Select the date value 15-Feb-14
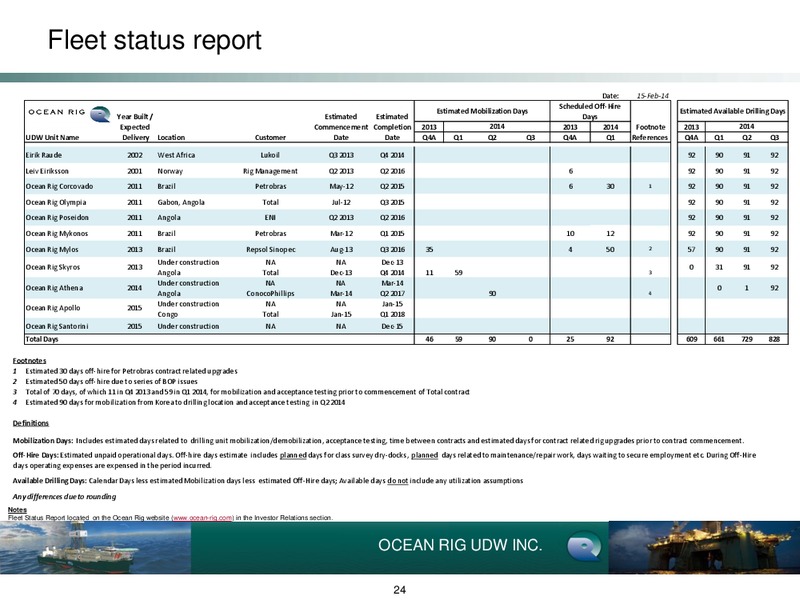The image size is (800, 600). [x=653, y=95]
